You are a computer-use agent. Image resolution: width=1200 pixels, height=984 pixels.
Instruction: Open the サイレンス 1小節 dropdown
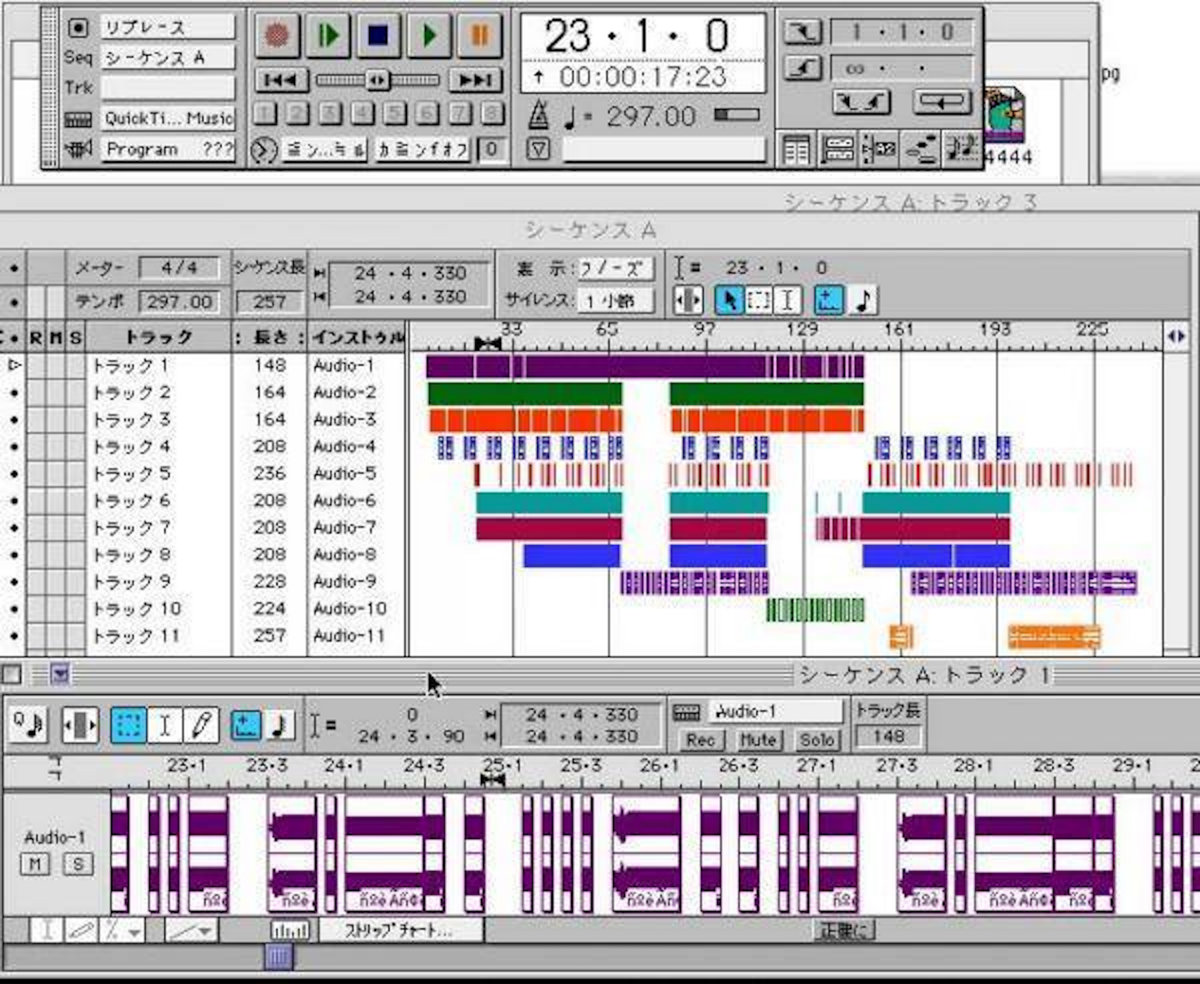[616, 300]
